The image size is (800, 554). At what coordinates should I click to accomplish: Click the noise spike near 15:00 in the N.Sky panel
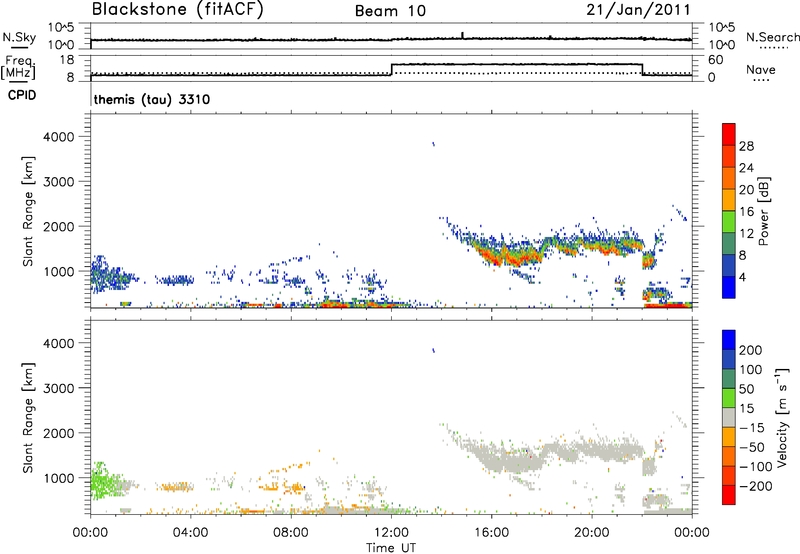[462, 35]
